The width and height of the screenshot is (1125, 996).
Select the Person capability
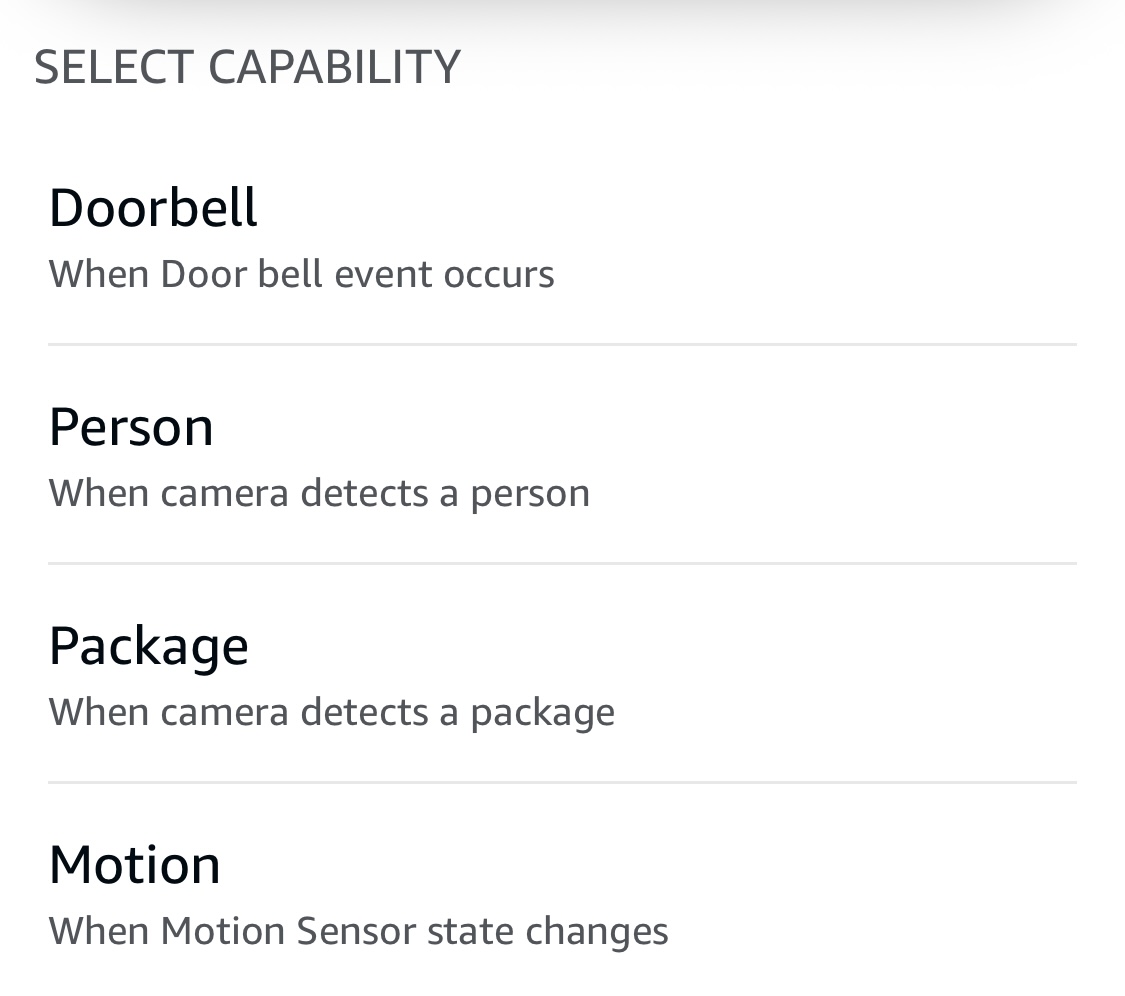(x=560, y=456)
